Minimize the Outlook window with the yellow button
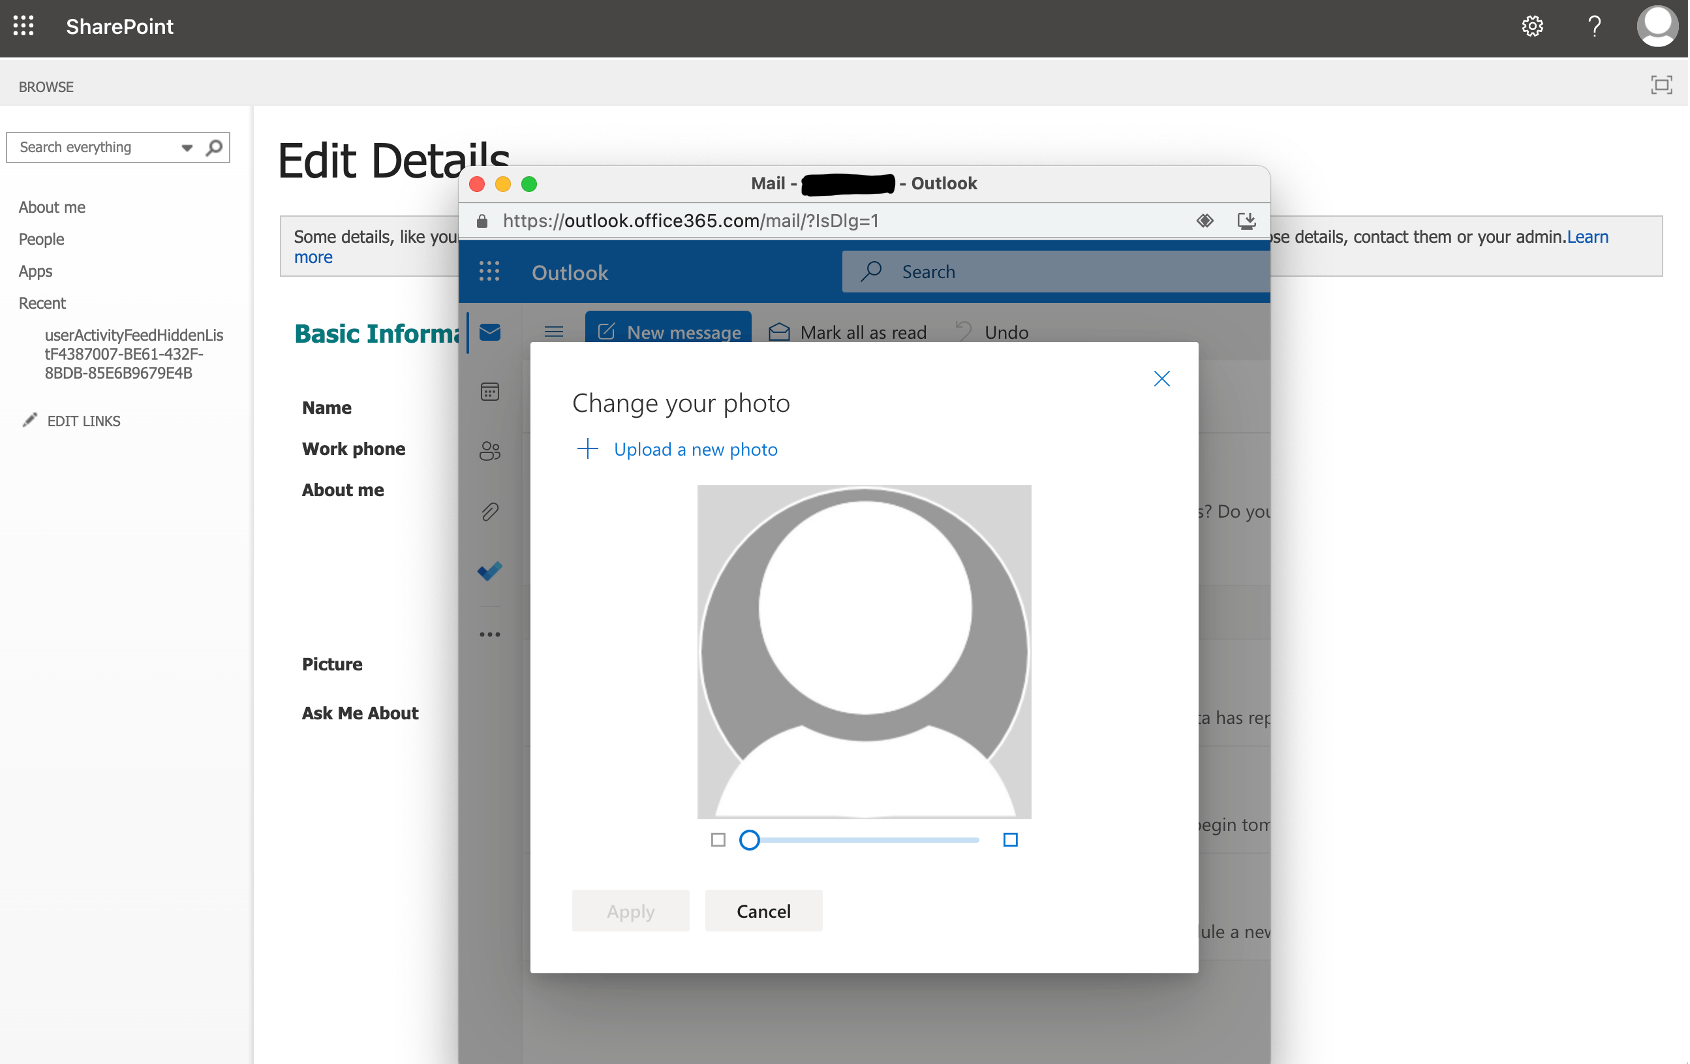 click(x=503, y=184)
